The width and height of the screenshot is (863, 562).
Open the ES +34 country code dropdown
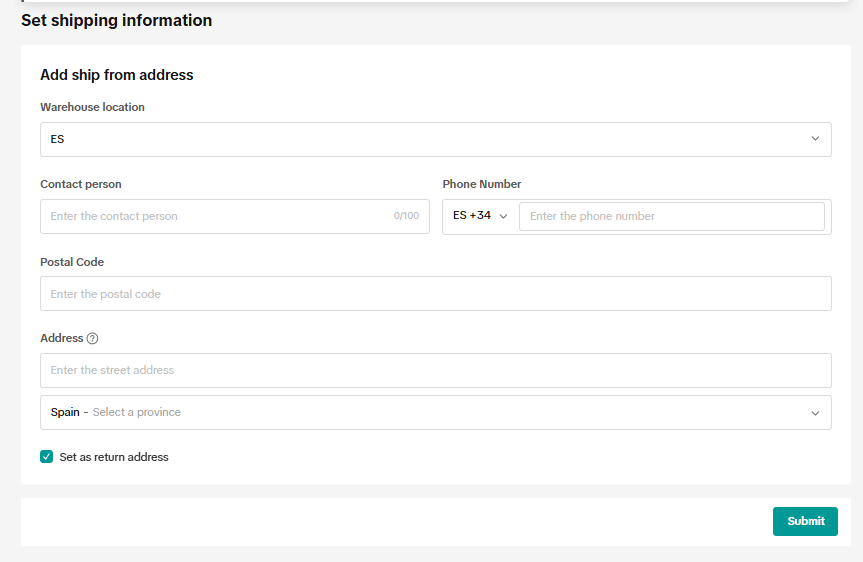pyautogui.click(x=480, y=216)
